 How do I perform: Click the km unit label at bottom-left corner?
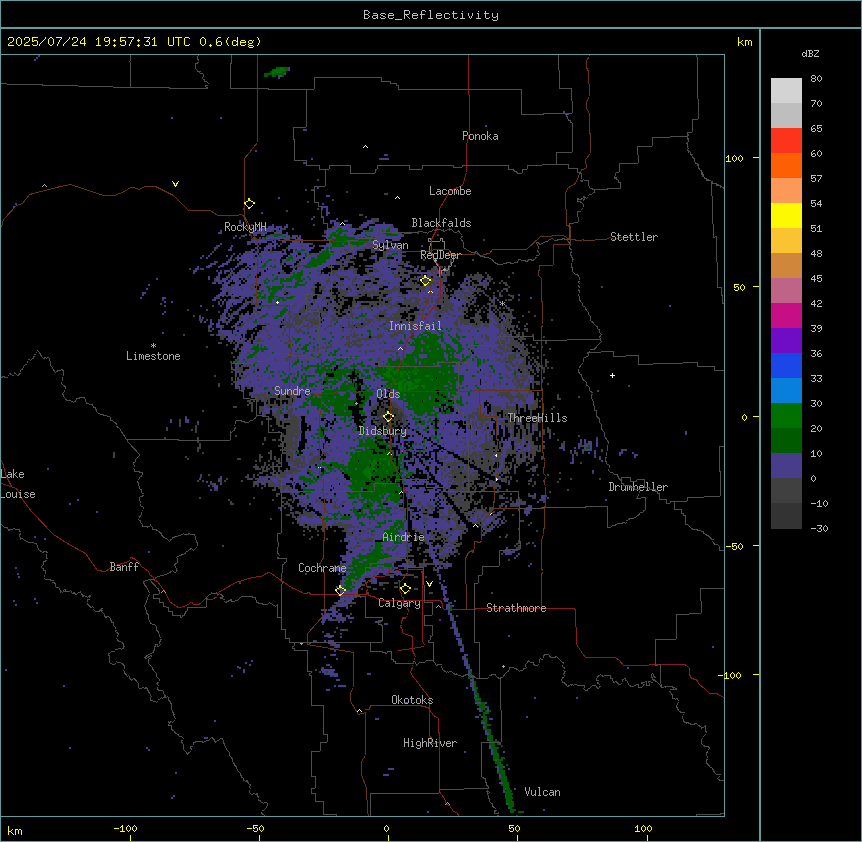tap(15, 830)
